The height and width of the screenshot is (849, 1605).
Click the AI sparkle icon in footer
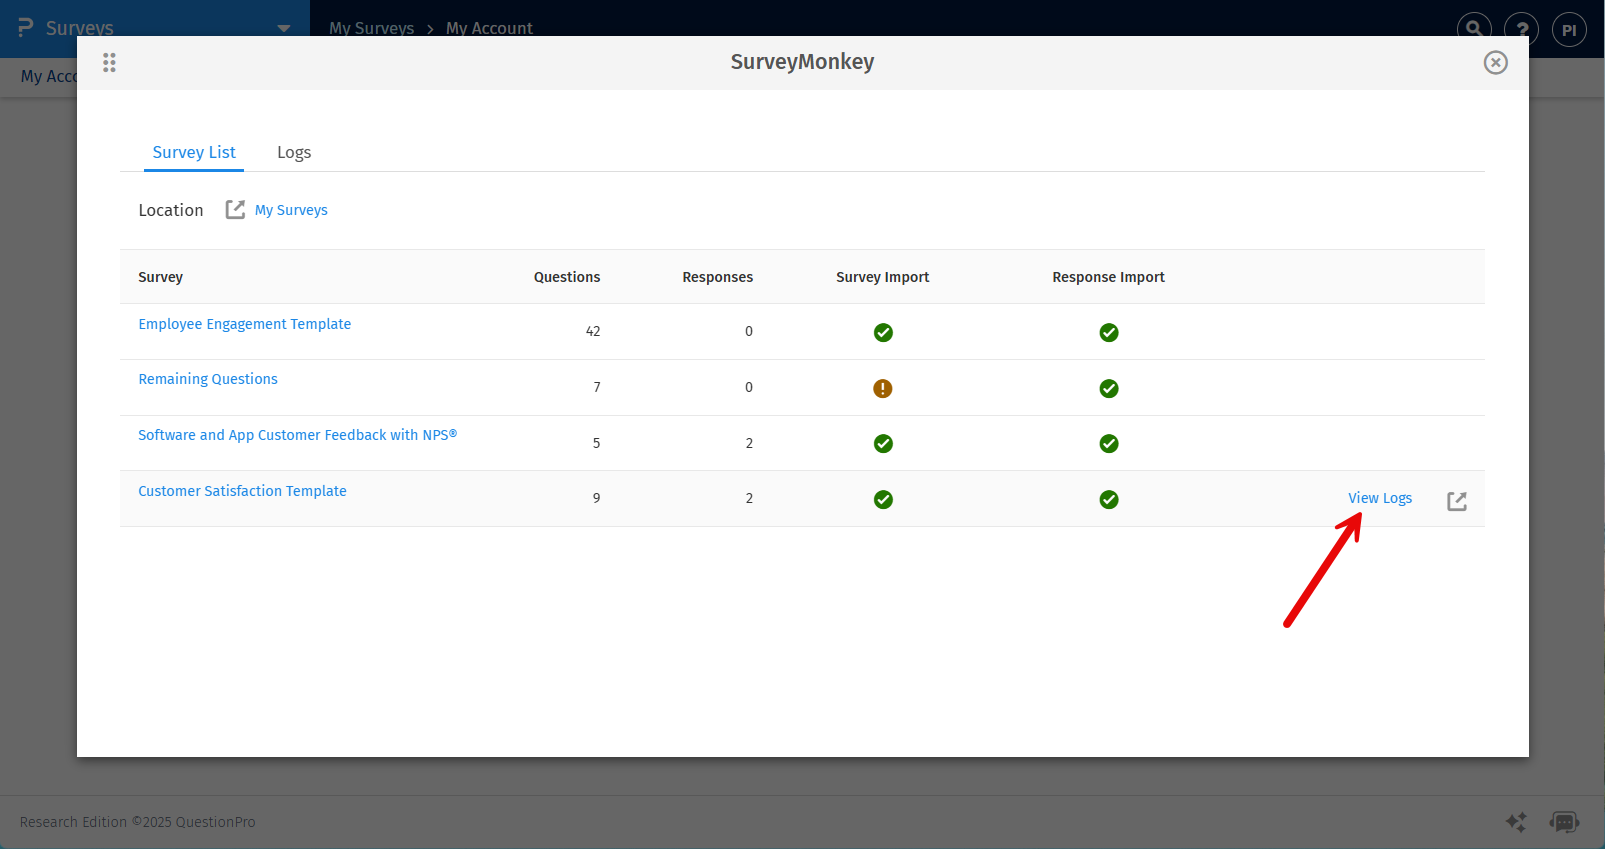pyautogui.click(x=1516, y=822)
